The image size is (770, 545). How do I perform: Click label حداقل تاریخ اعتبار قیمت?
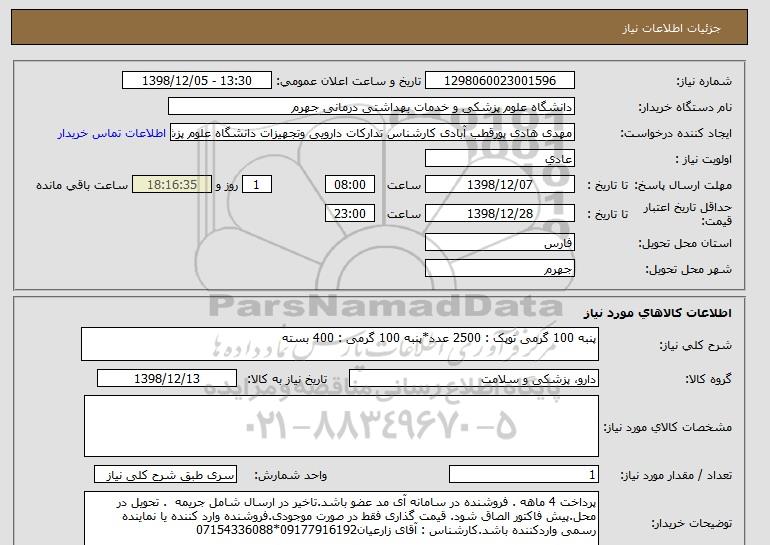[688, 214]
